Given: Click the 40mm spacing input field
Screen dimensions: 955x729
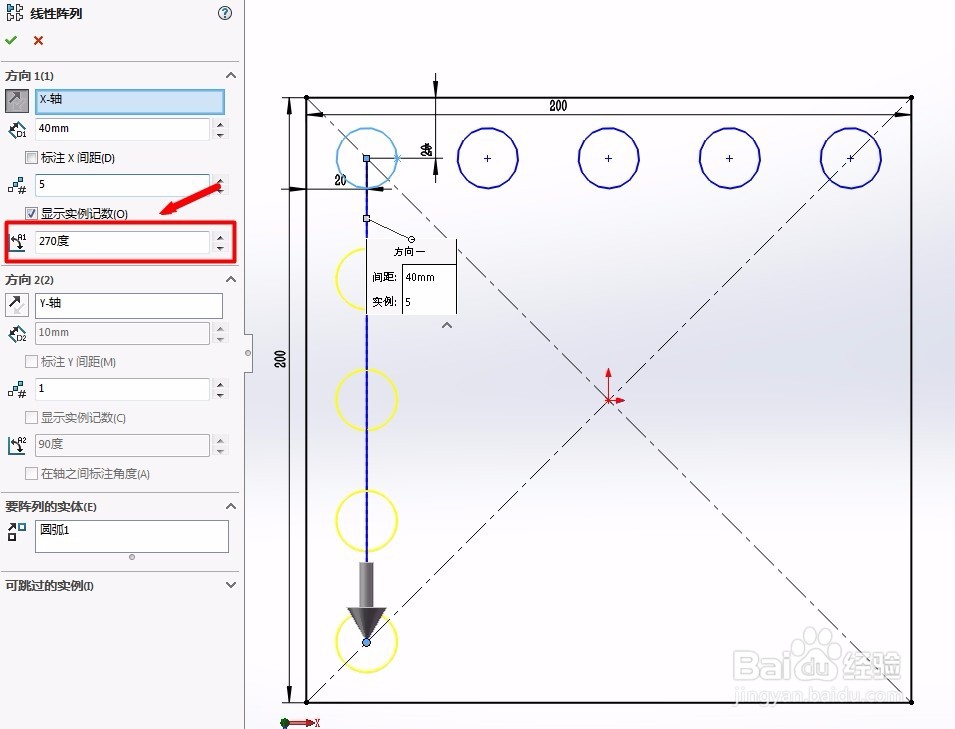Looking at the screenshot, I should coord(122,129).
